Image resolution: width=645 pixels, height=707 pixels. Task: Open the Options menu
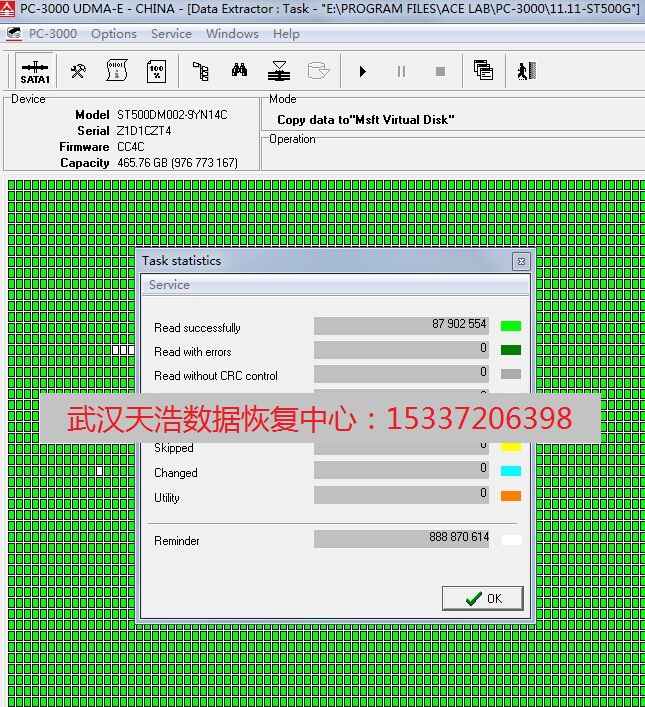(114, 34)
